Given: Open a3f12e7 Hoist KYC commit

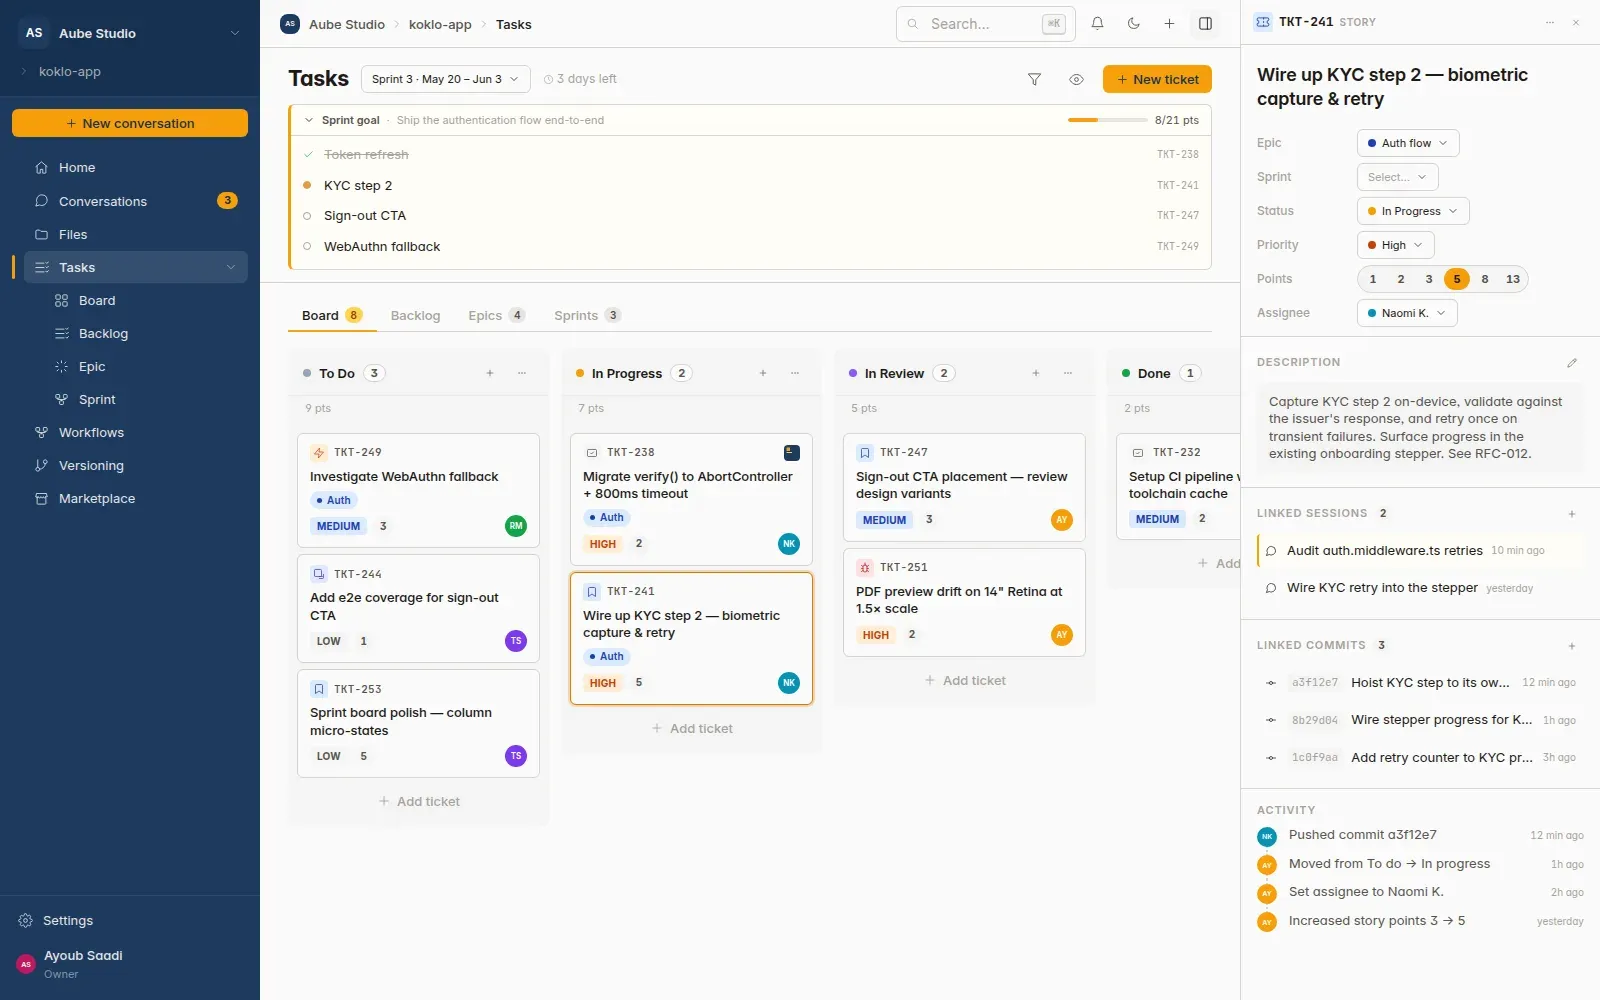Looking at the screenshot, I should click(1420, 683).
